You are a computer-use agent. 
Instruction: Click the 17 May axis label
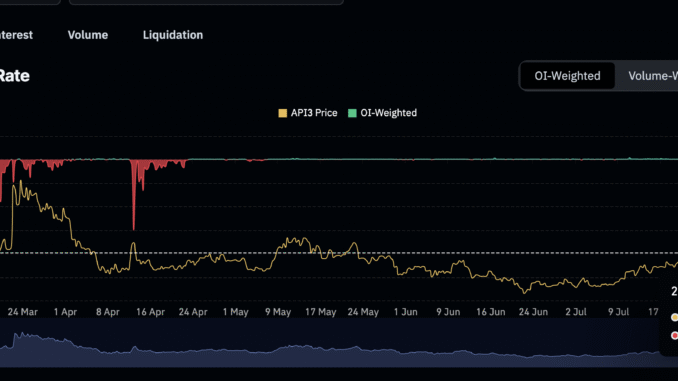[321, 312]
